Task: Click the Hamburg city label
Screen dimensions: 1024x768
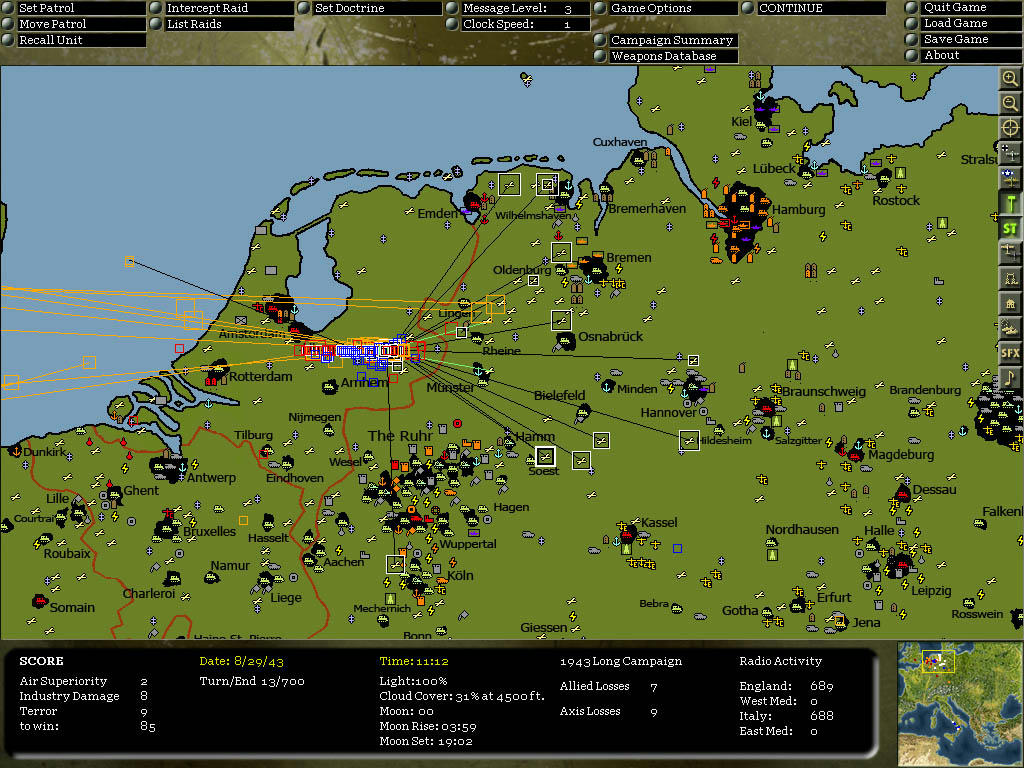Action: 798,210
